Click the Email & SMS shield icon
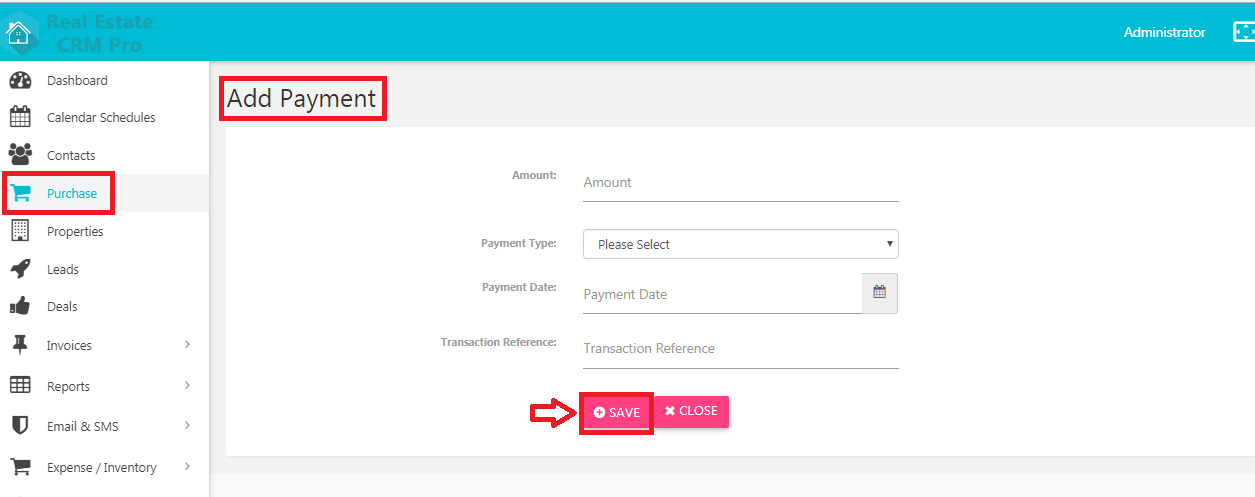1255x497 pixels. pyautogui.click(x=20, y=426)
